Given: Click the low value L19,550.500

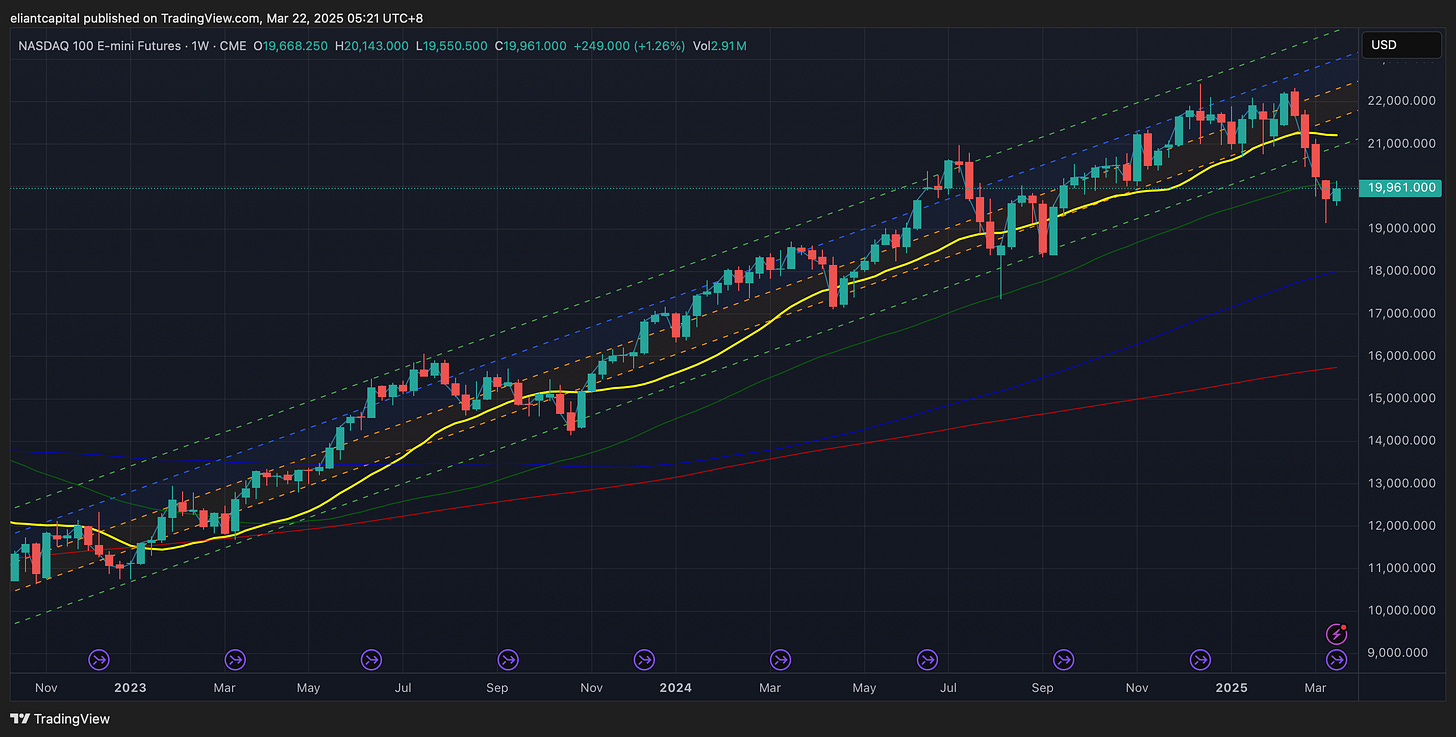Looking at the screenshot, I should pyautogui.click(x=452, y=46).
